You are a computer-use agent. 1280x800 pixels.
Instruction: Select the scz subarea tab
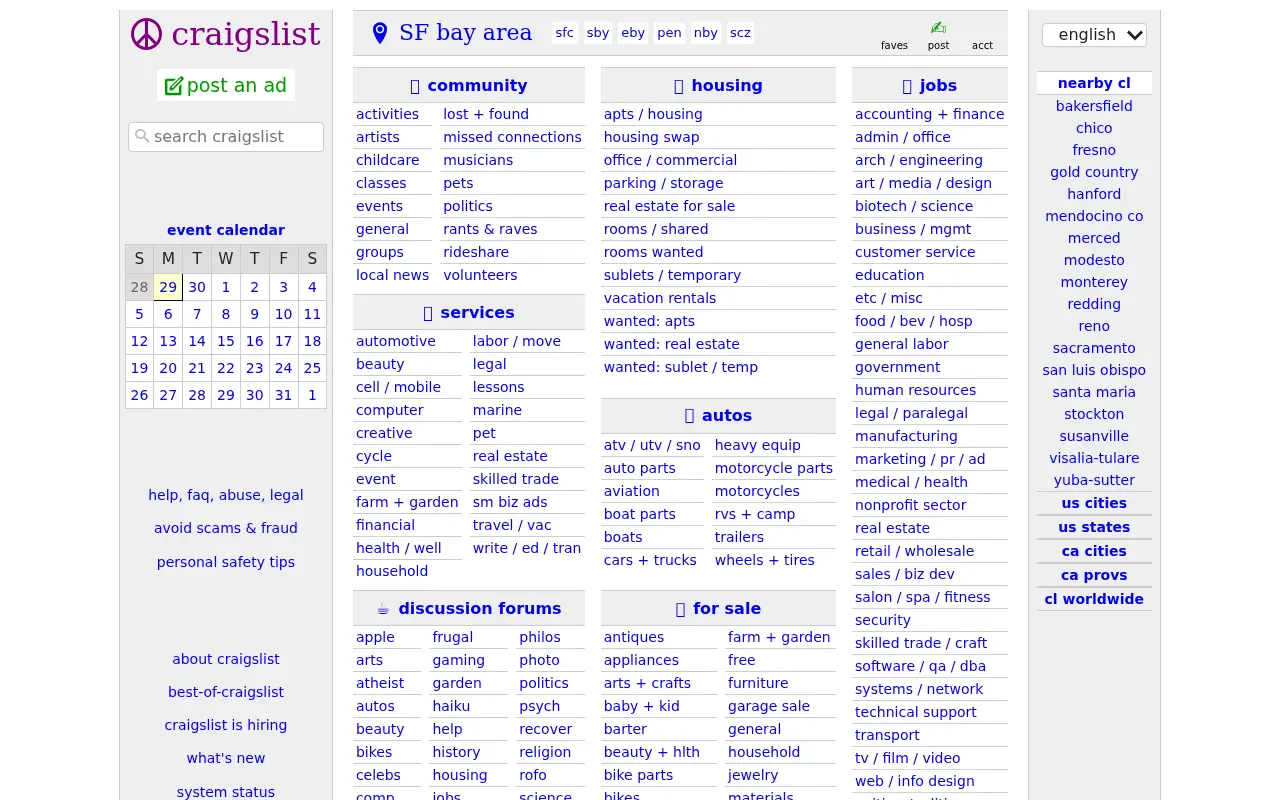(740, 33)
